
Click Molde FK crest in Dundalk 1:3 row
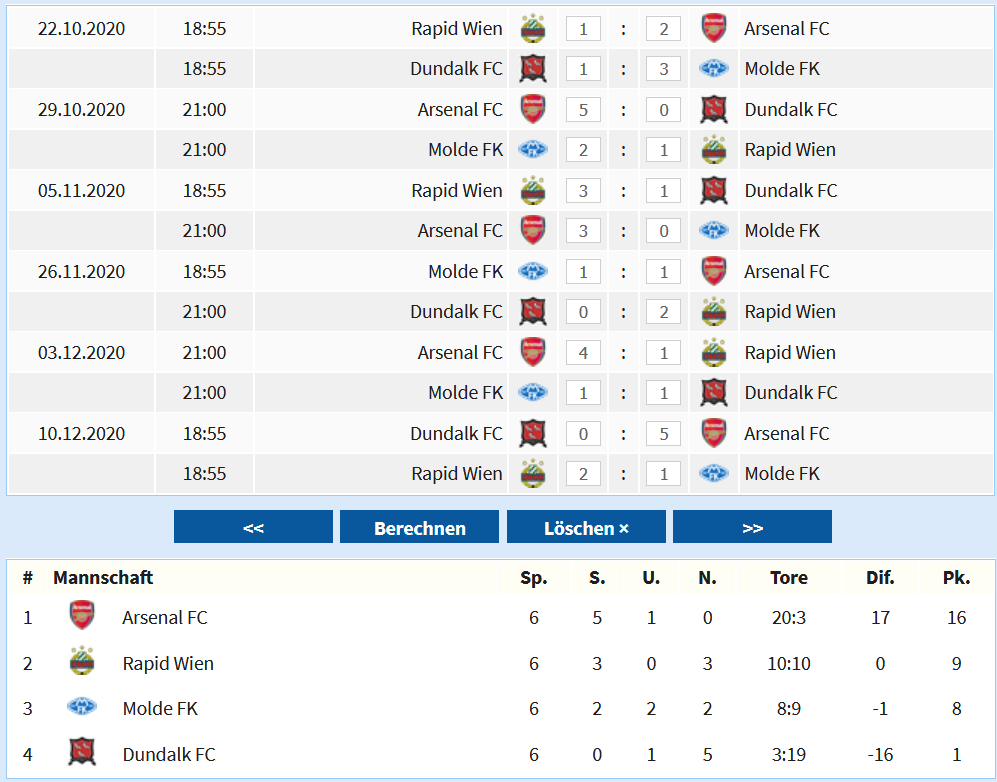click(x=713, y=69)
